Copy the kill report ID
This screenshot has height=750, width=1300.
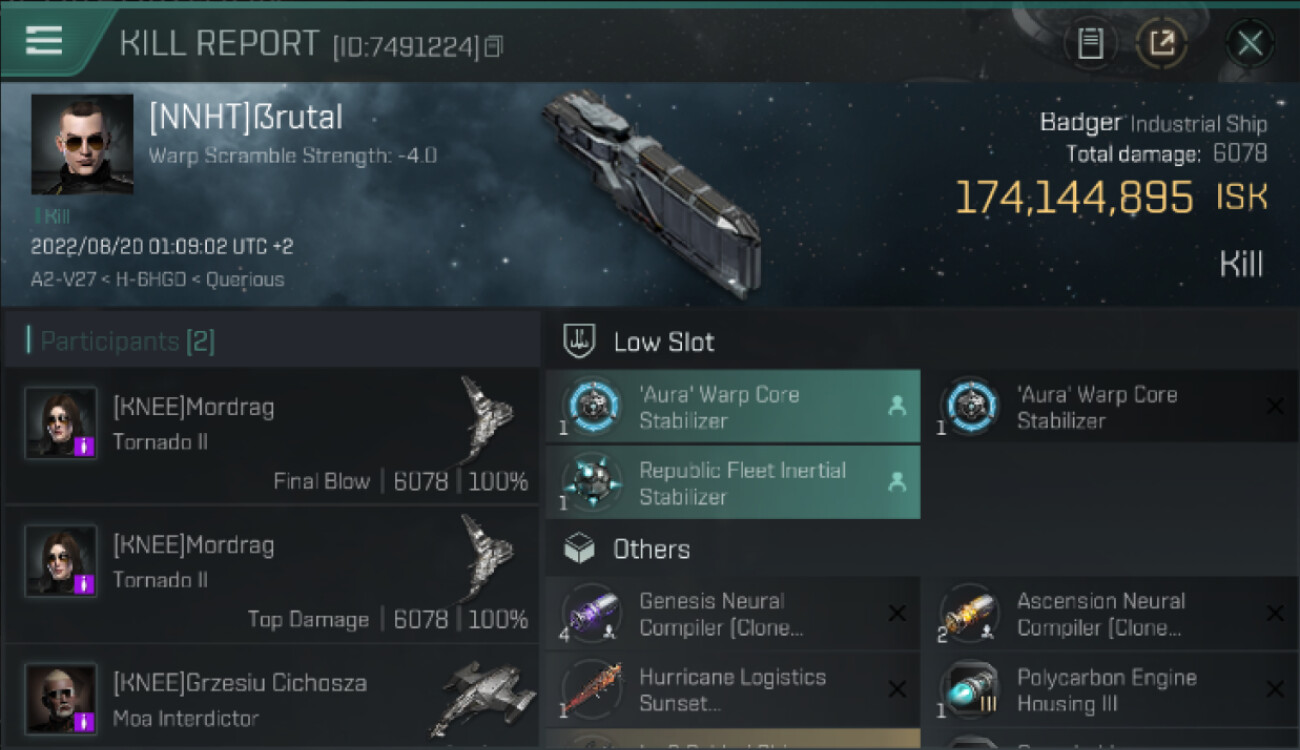(x=493, y=46)
